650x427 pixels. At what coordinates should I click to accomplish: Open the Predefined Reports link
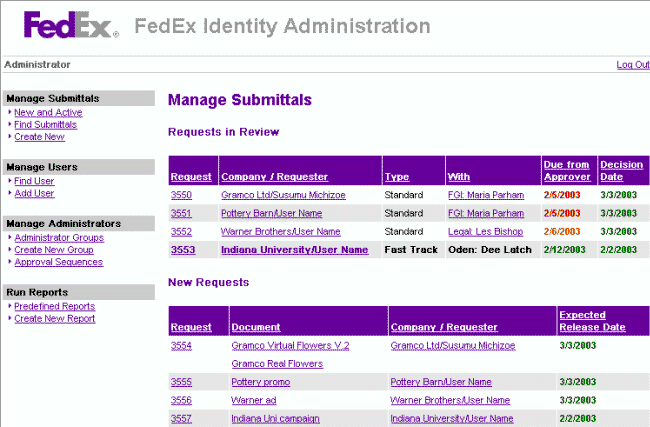[x=55, y=306]
